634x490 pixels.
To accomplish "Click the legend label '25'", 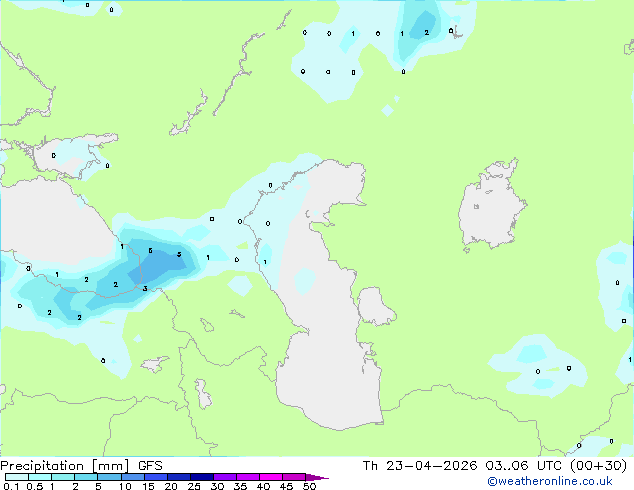I will [x=194, y=486].
